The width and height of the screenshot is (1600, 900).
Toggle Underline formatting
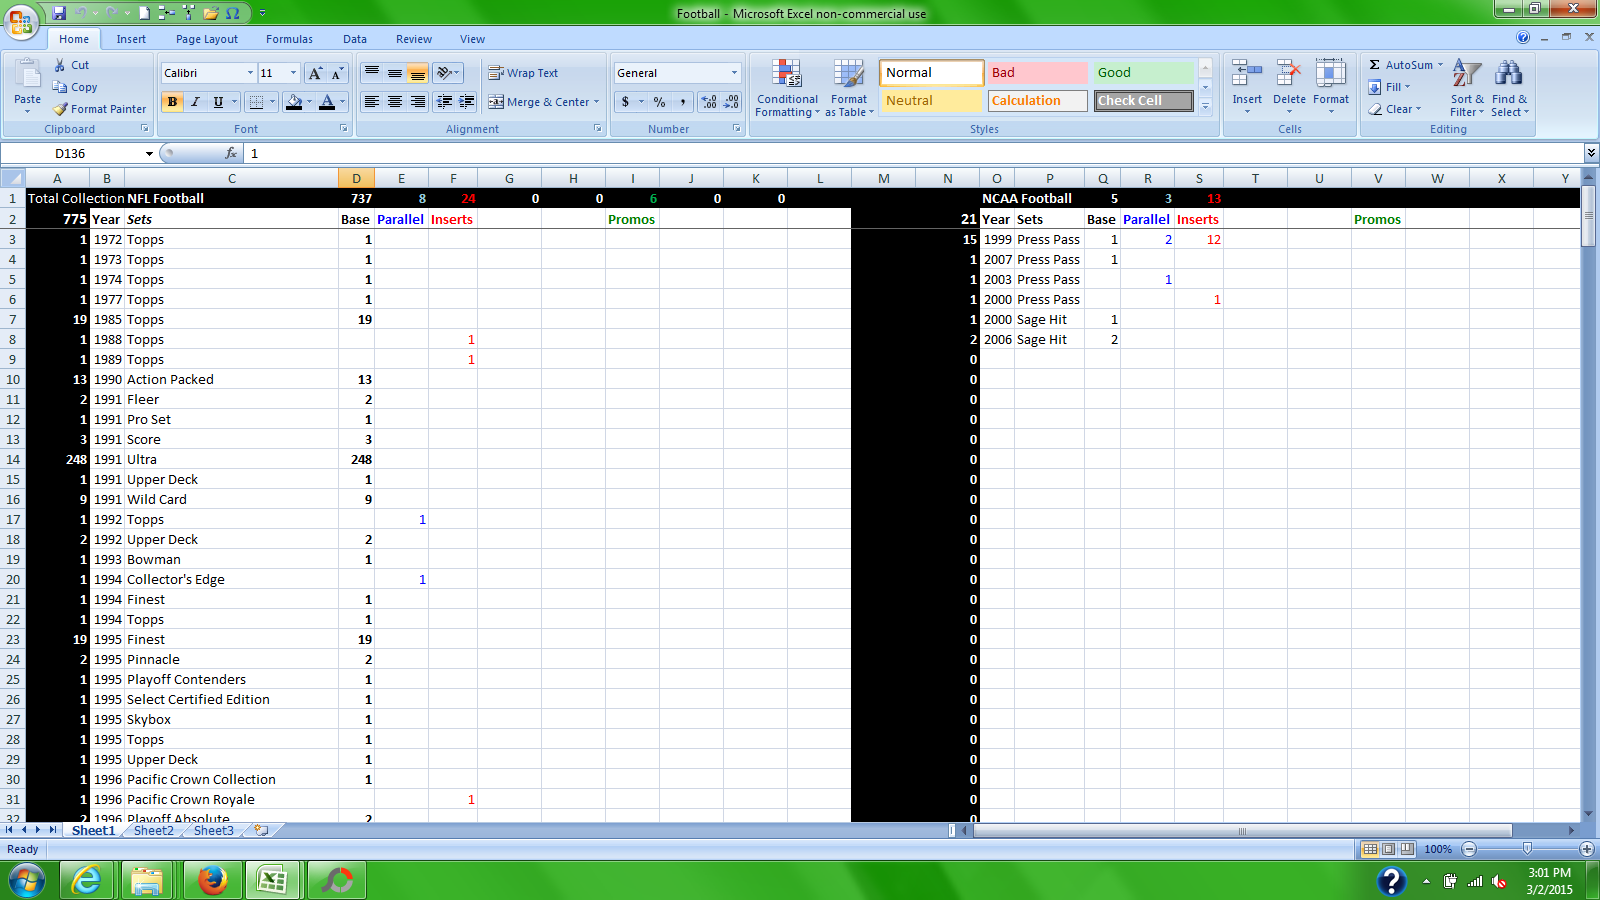tap(218, 102)
